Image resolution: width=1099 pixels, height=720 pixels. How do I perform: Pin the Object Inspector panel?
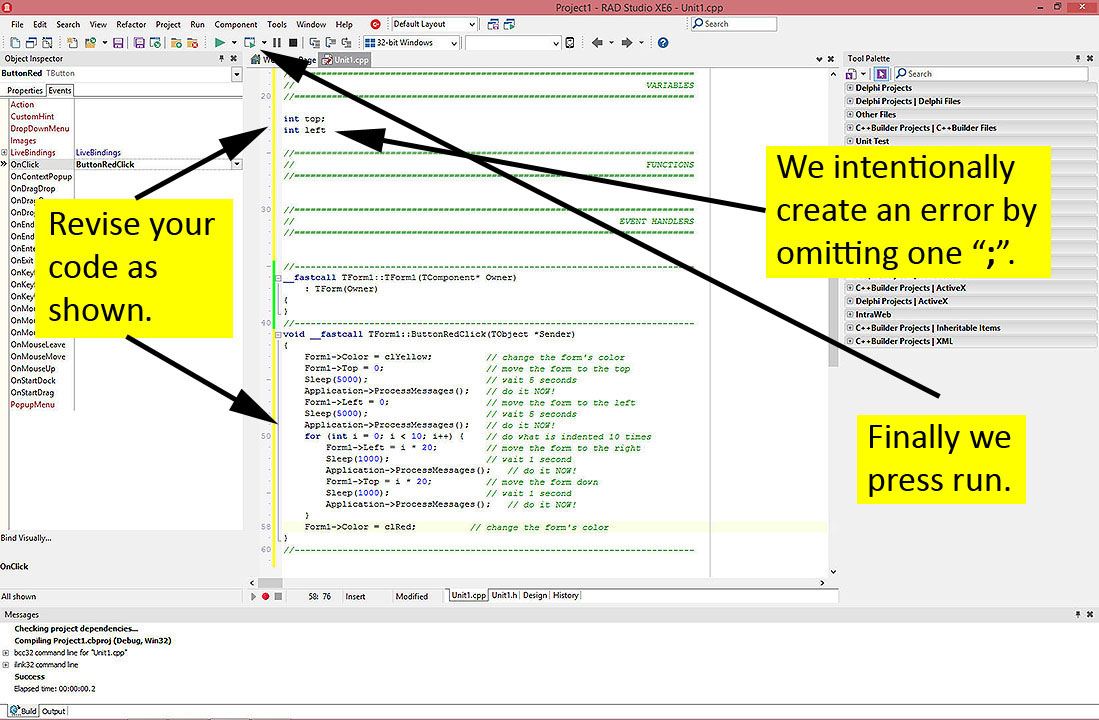(221, 59)
